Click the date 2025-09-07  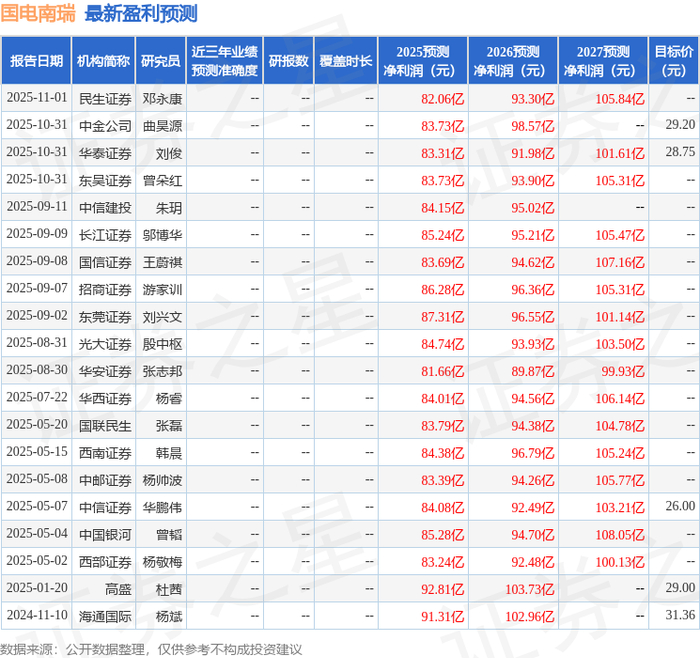point(37,288)
